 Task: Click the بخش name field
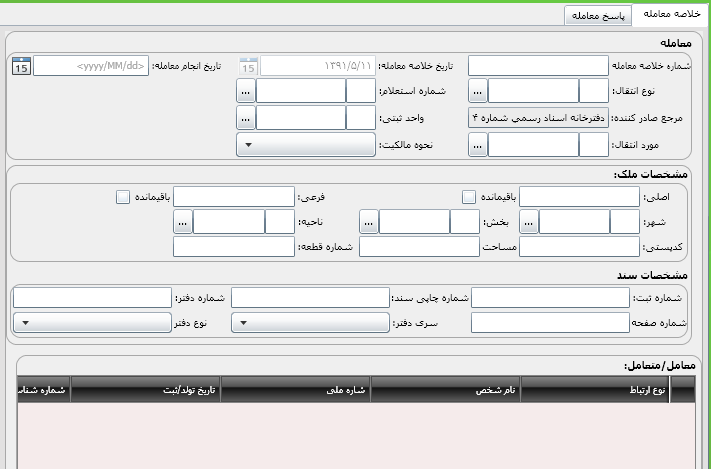414,222
